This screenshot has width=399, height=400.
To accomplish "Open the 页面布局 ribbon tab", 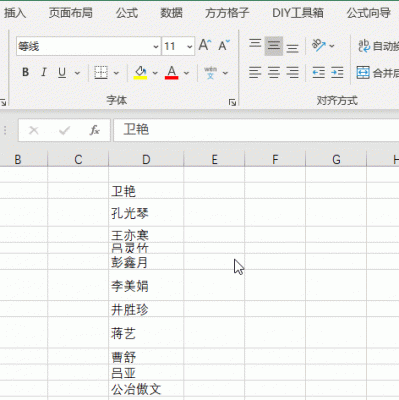I will pos(71,13).
